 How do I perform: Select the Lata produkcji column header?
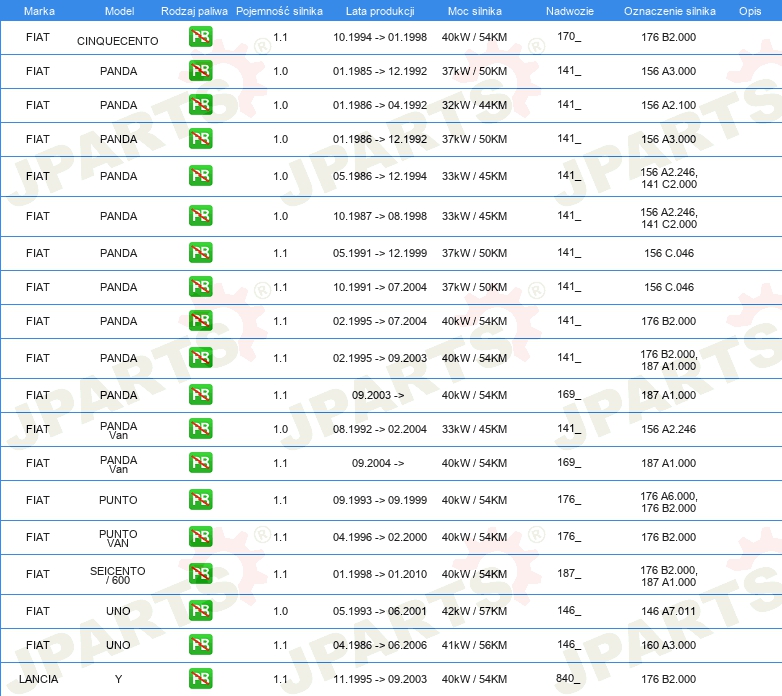click(380, 11)
